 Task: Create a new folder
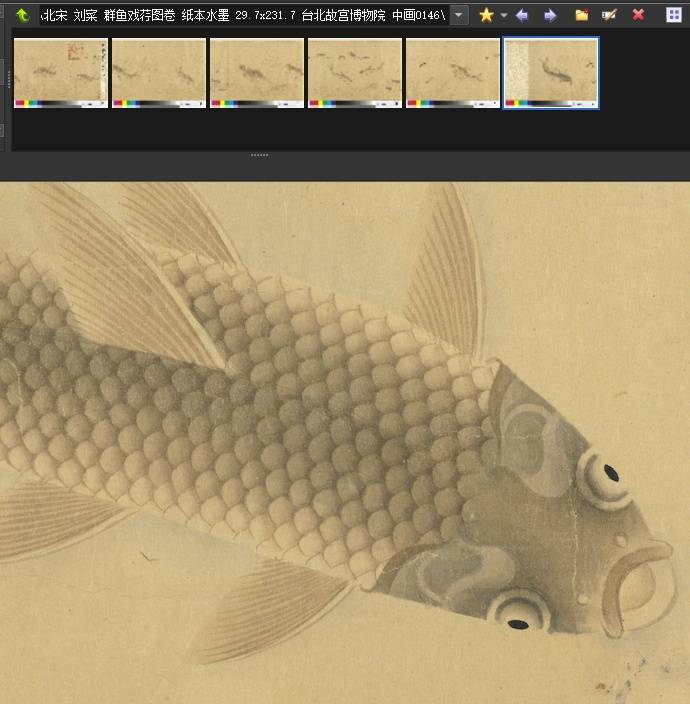pos(581,15)
